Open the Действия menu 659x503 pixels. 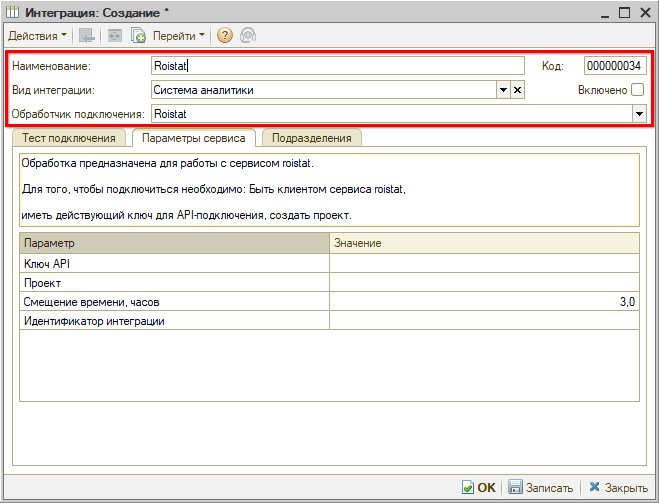coord(37,36)
